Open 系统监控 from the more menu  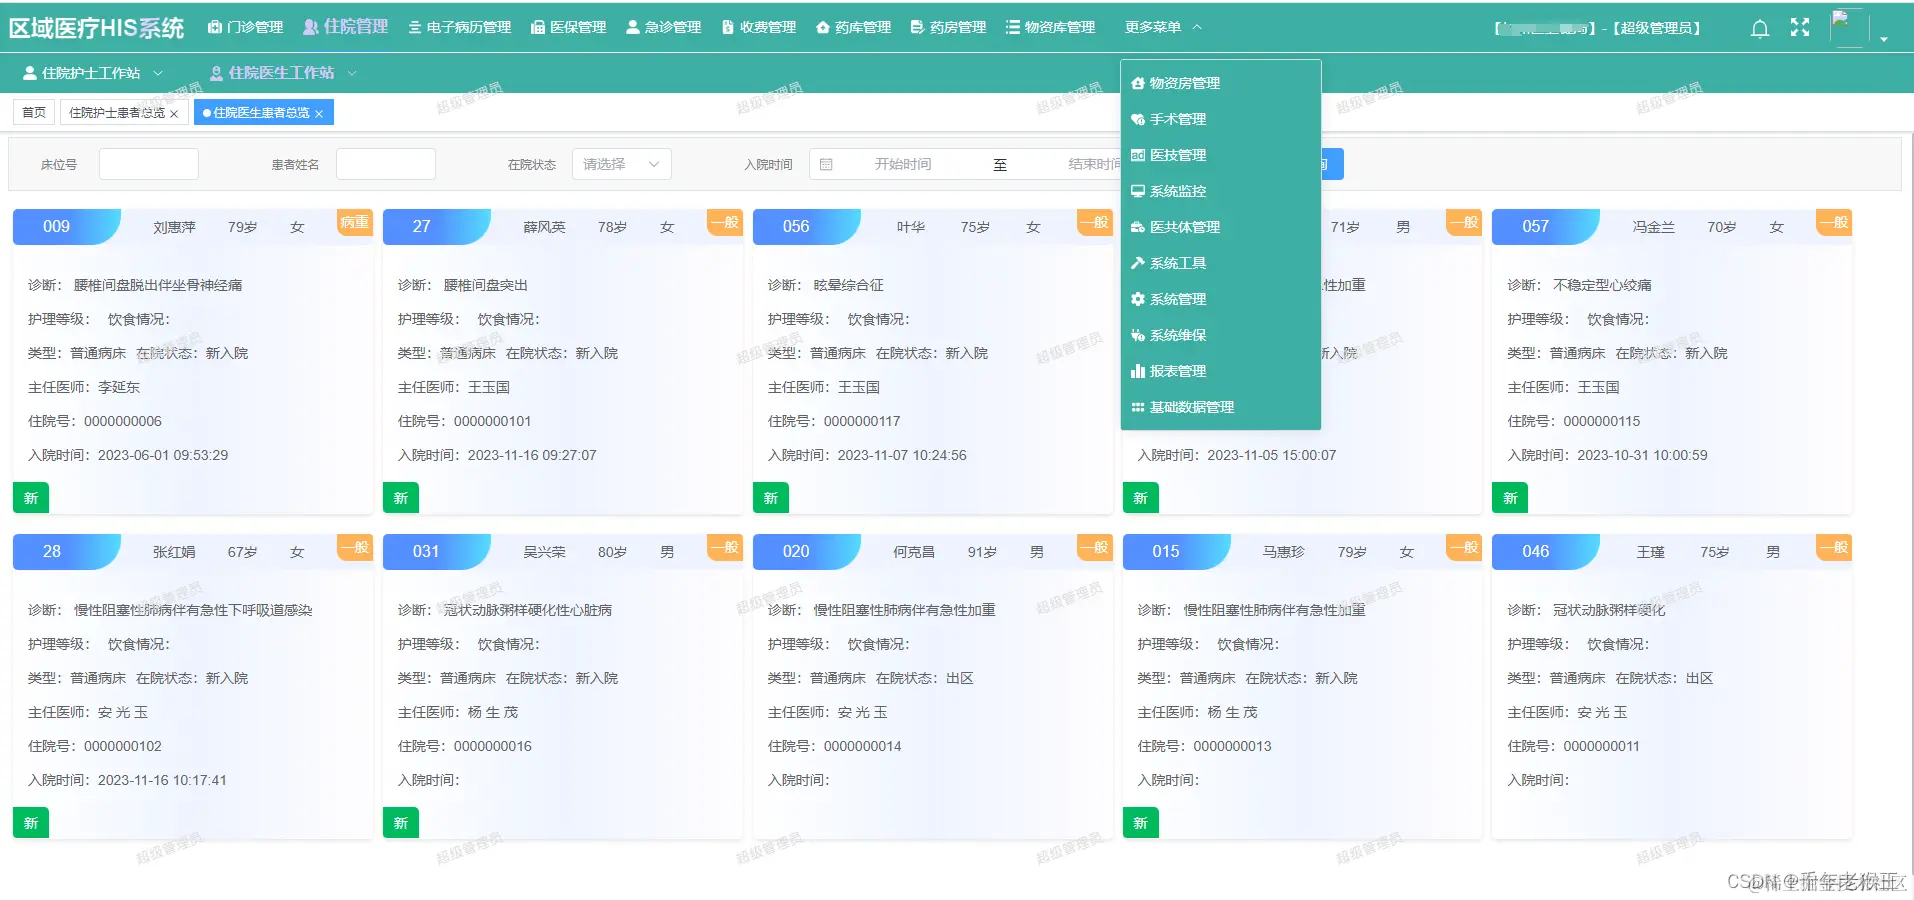1177,190
